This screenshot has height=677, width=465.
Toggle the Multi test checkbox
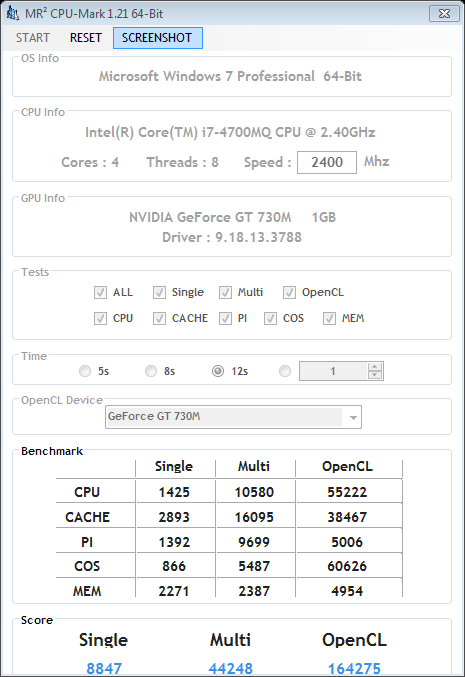pos(225,293)
